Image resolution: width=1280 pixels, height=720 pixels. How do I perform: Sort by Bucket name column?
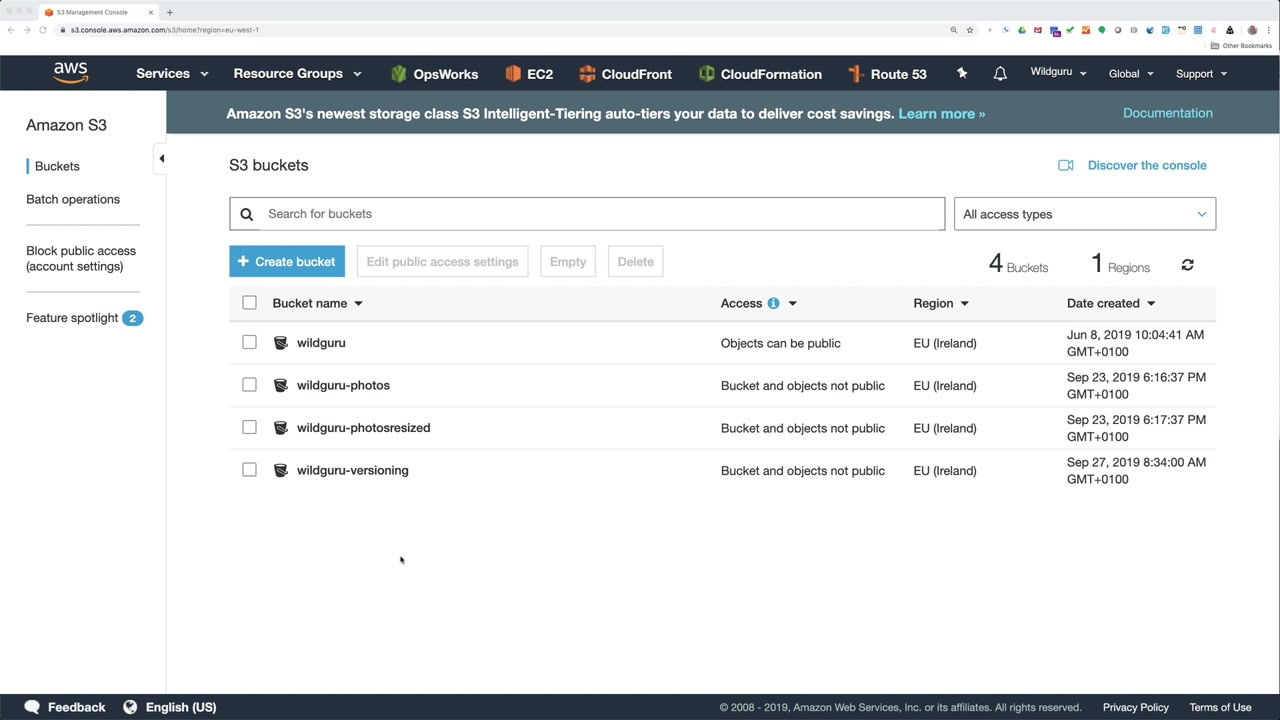pos(317,303)
